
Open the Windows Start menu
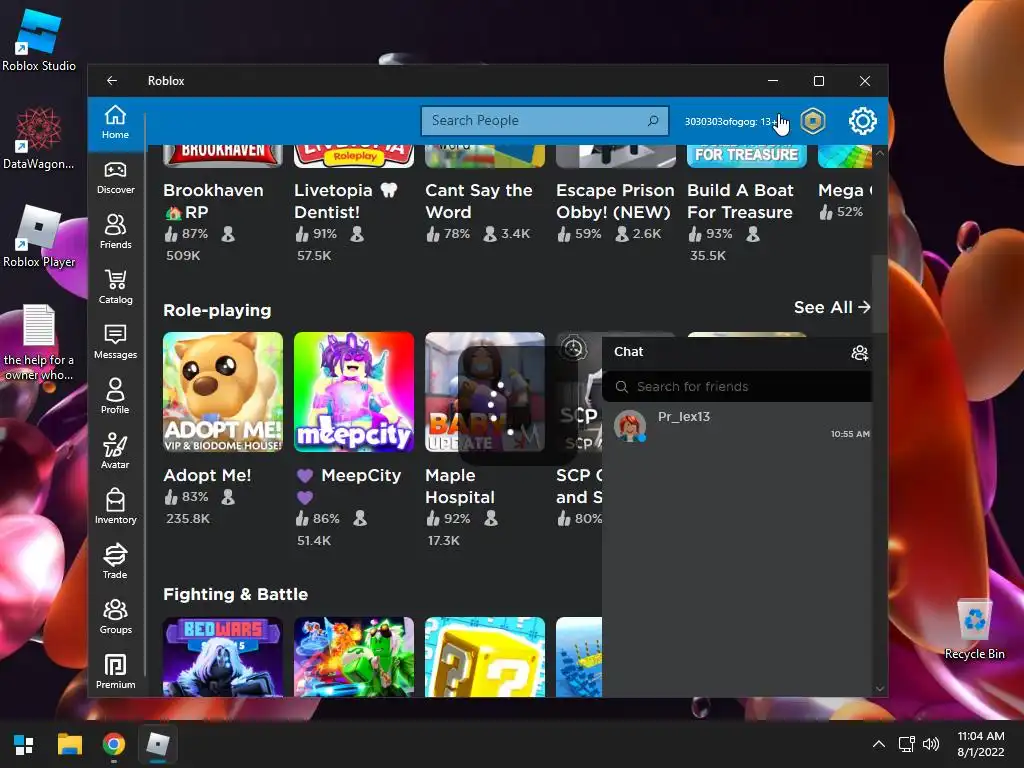click(24, 744)
